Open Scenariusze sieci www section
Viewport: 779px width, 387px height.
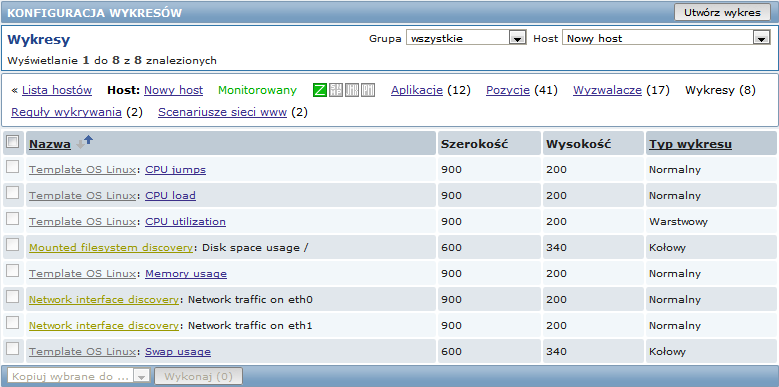pyautogui.click(x=223, y=113)
